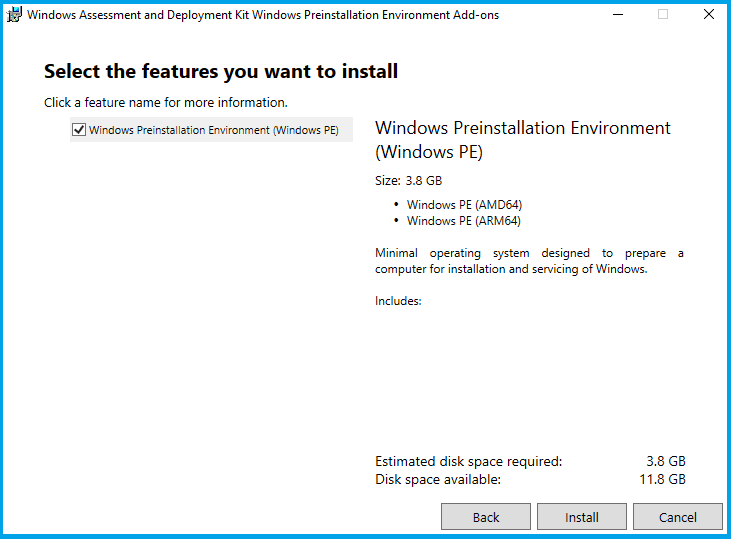The width and height of the screenshot is (731, 540).
Task: Select the Windows Preinstallation Environment feature name
Action: pyautogui.click(x=213, y=130)
